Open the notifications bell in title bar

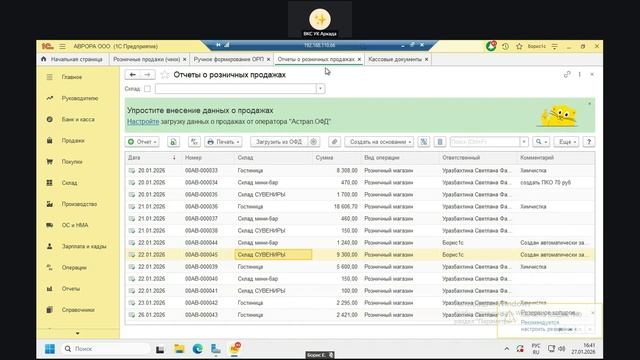click(491, 46)
